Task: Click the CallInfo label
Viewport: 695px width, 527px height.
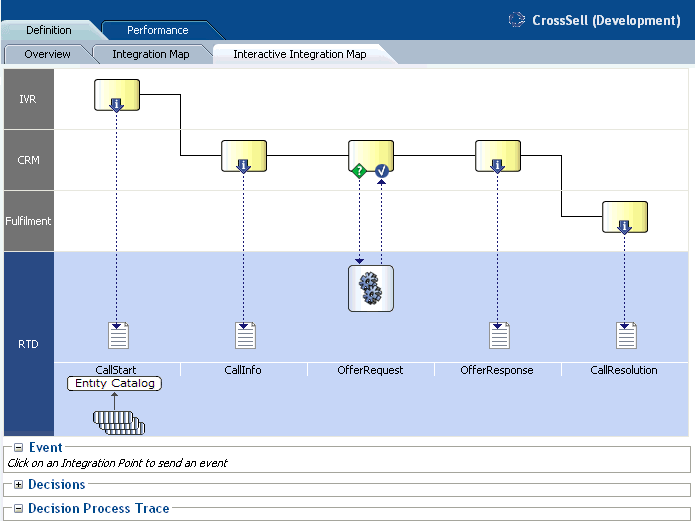Action: (243, 370)
